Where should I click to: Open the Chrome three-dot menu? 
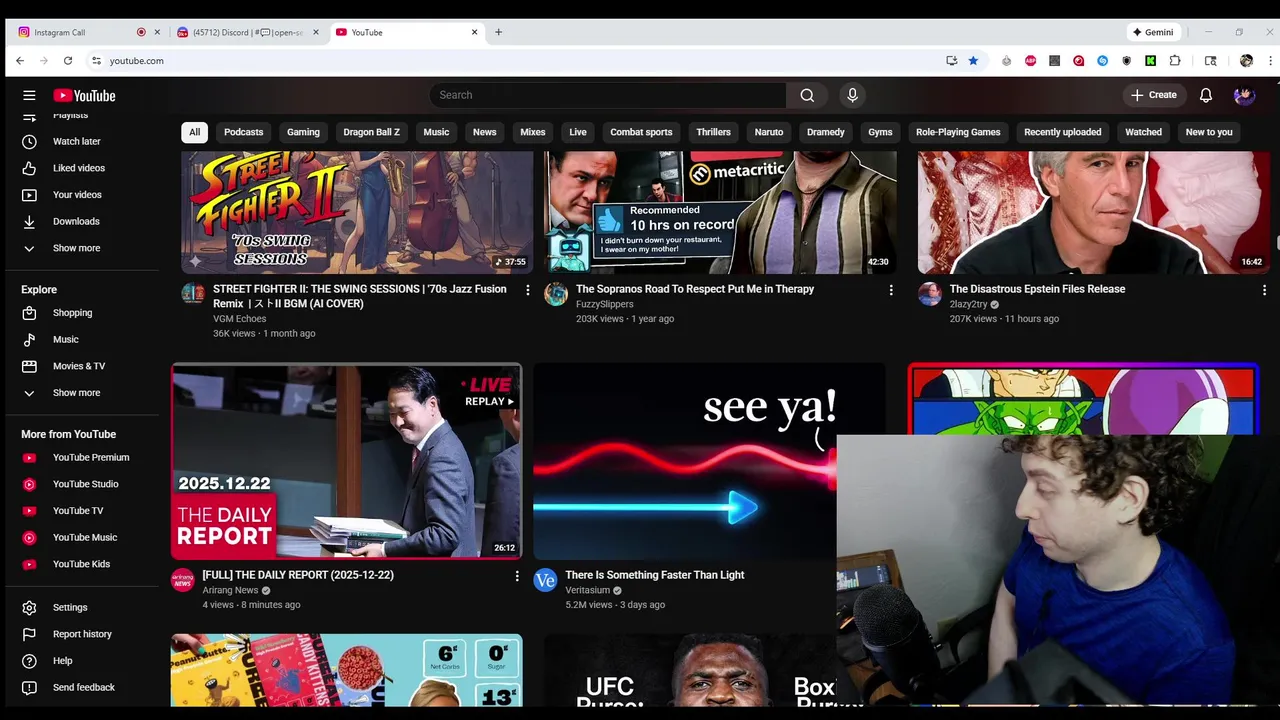pos(1270,61)
